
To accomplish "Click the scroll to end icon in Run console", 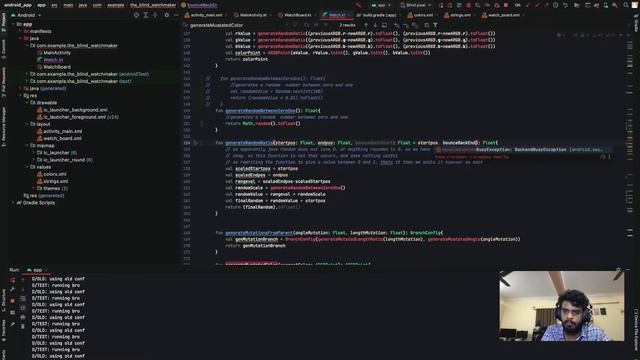I will [23, 308].
